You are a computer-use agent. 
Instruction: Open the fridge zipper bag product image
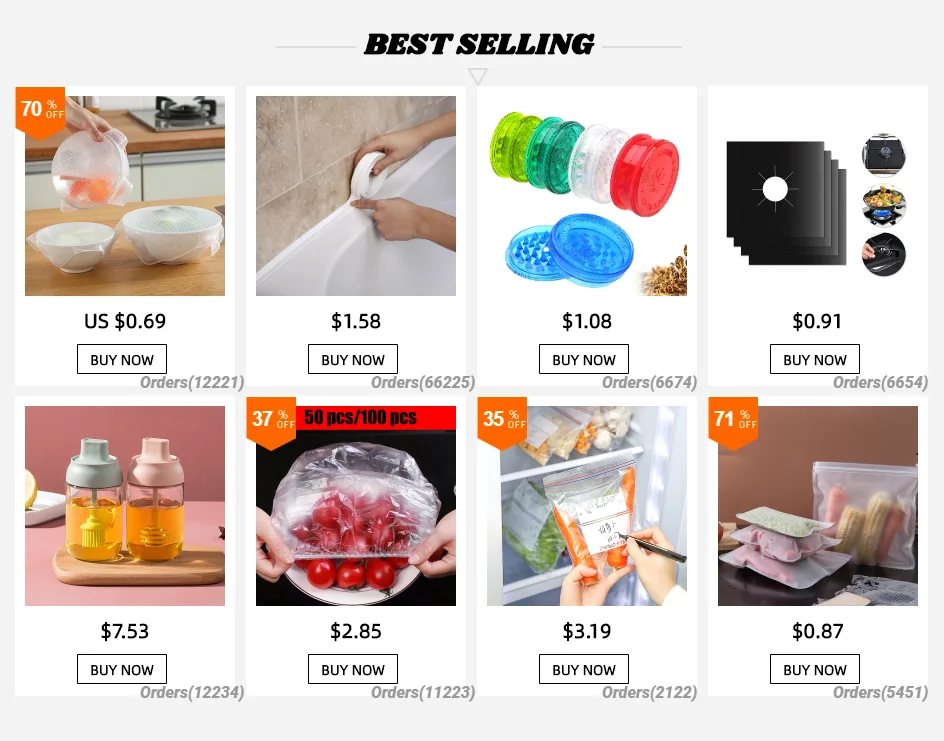(587, 506)
